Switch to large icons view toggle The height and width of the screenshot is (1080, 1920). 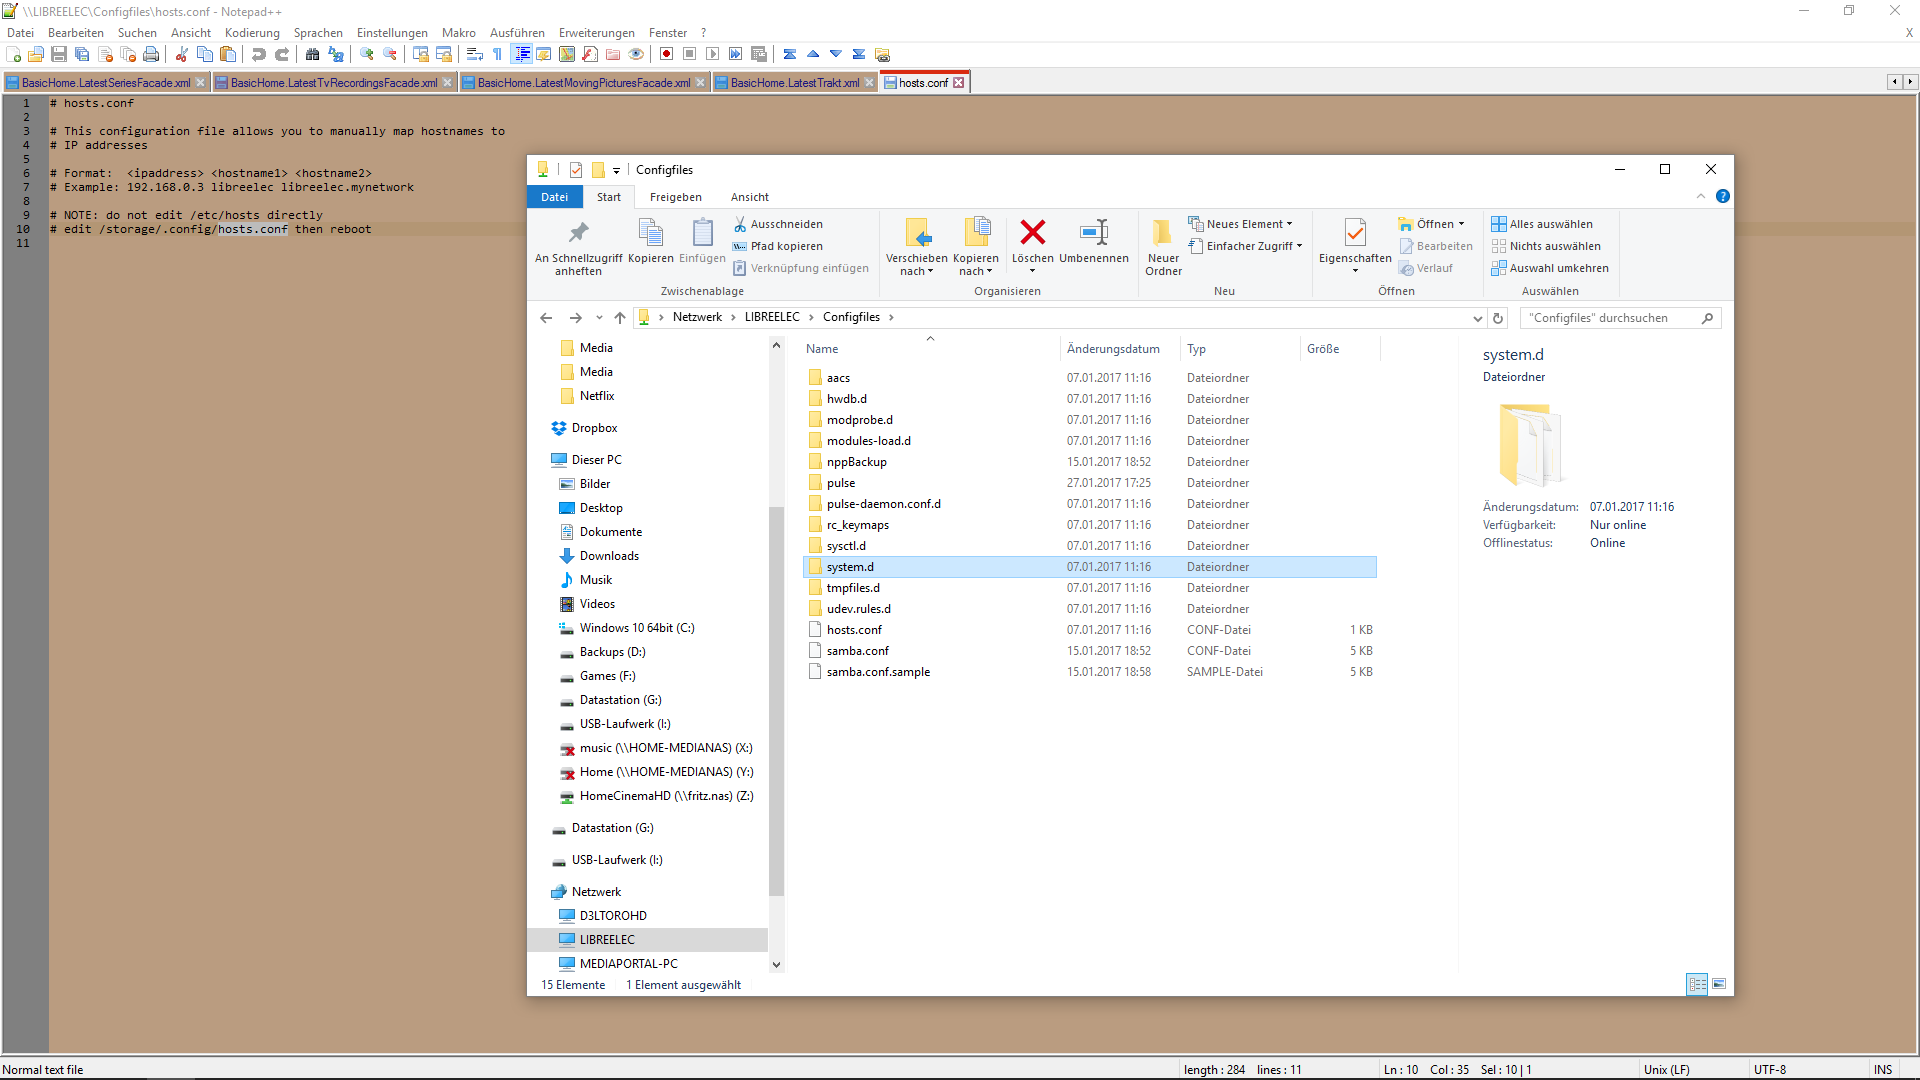point(1719,985)
